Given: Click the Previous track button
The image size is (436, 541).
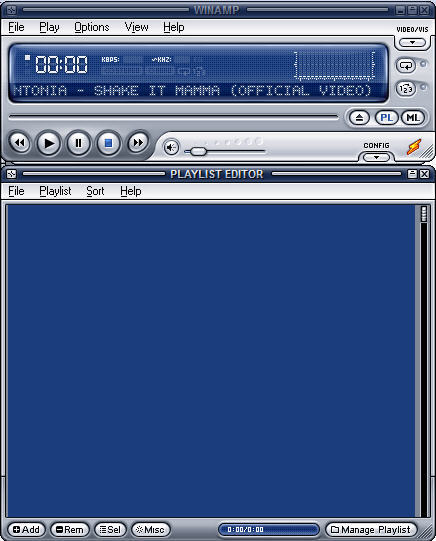Looking at the screenshot, I should pyautogui.click(x=19, y=142).
